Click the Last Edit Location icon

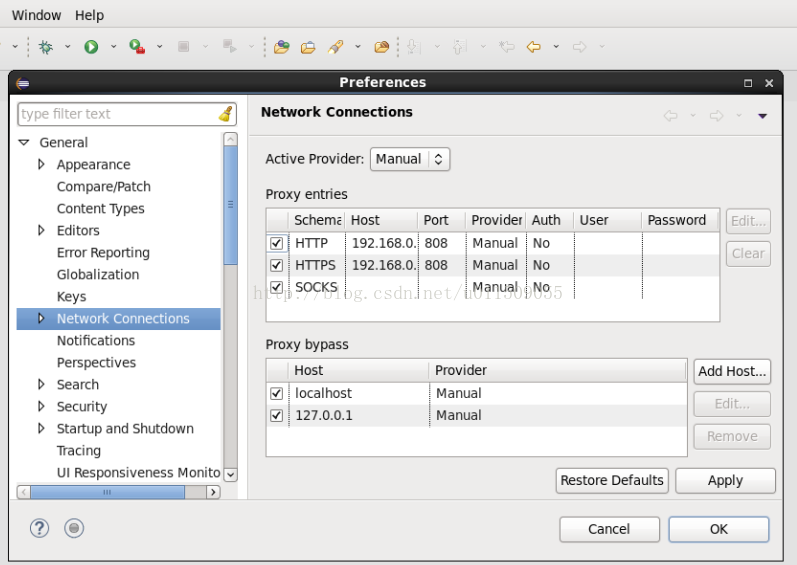(x=506, y=47)
